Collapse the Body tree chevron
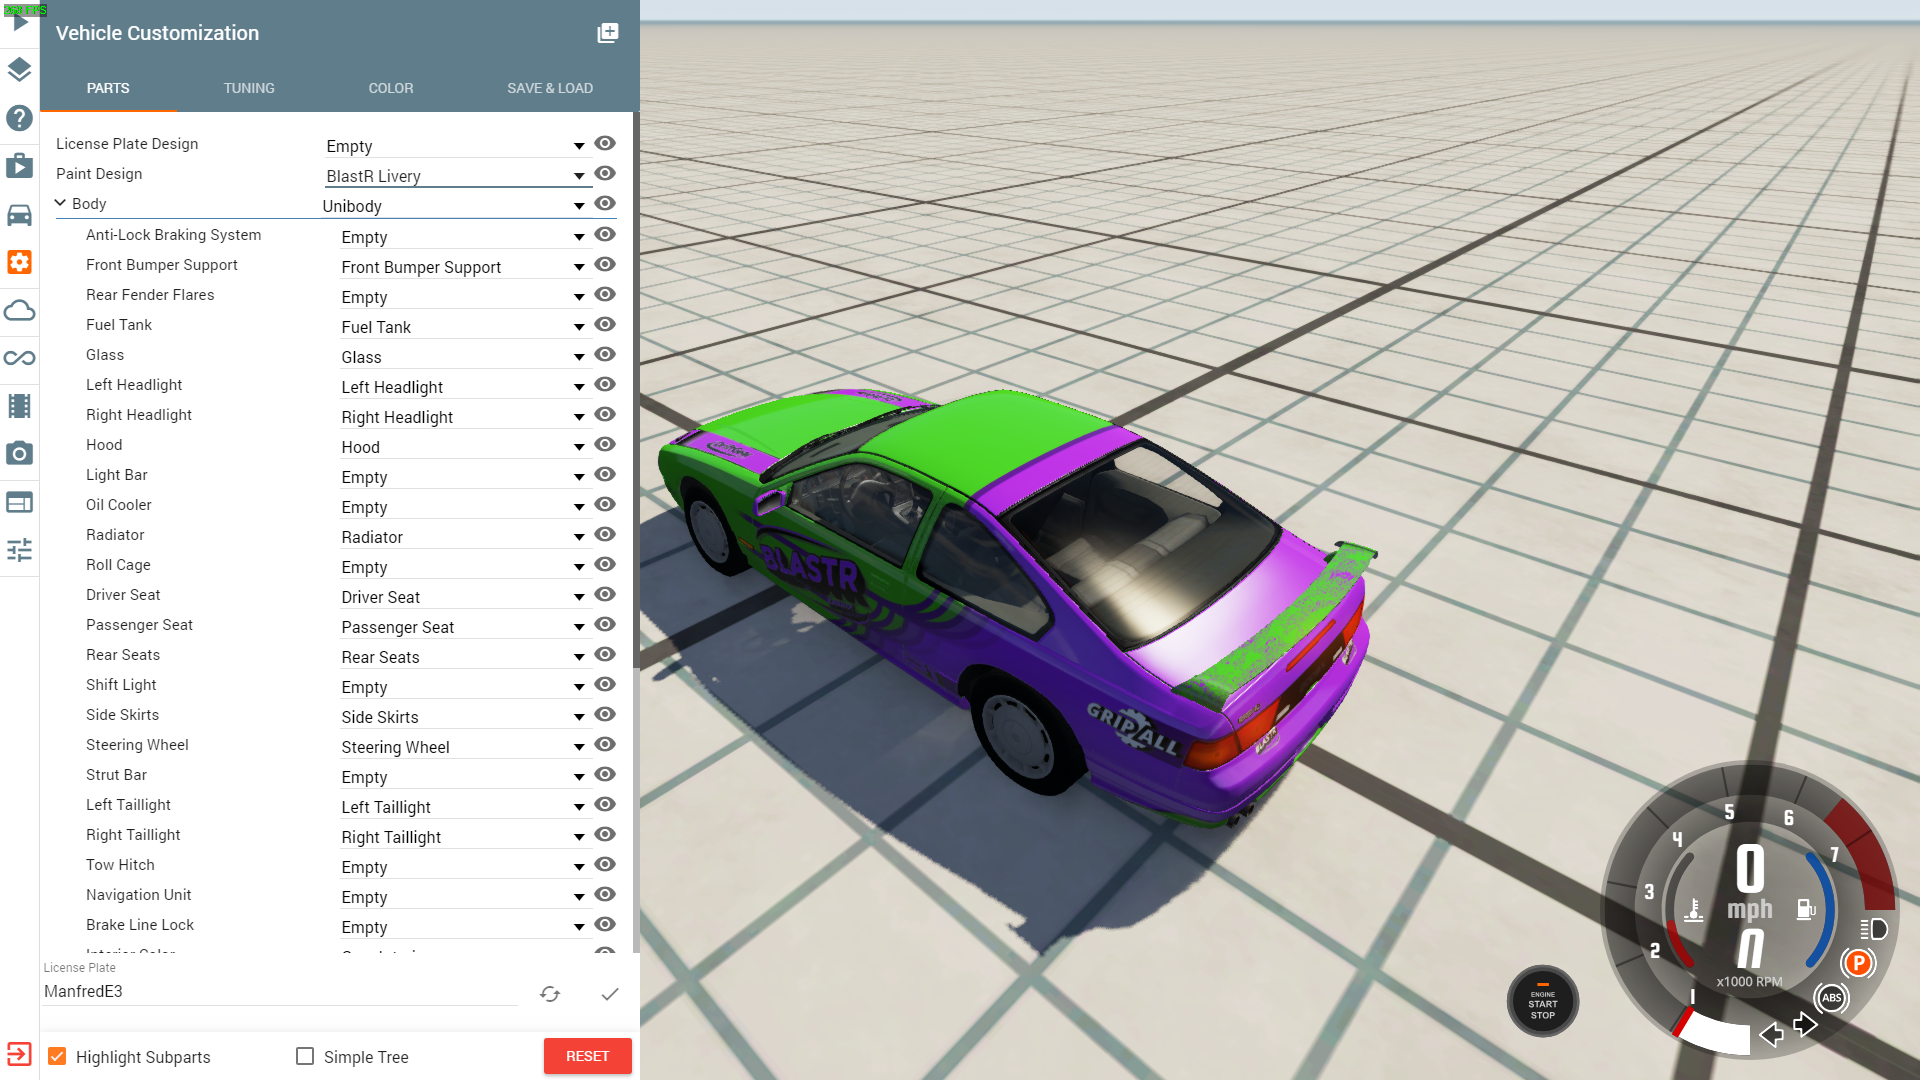 tap(60, 203)
